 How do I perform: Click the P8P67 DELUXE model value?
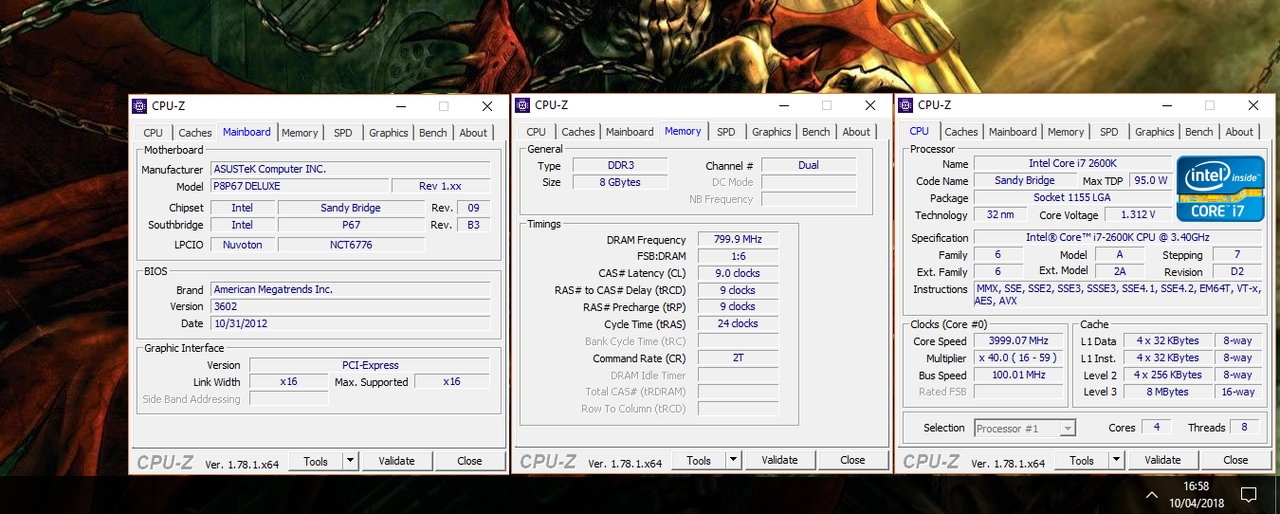[x=298, y=186]
